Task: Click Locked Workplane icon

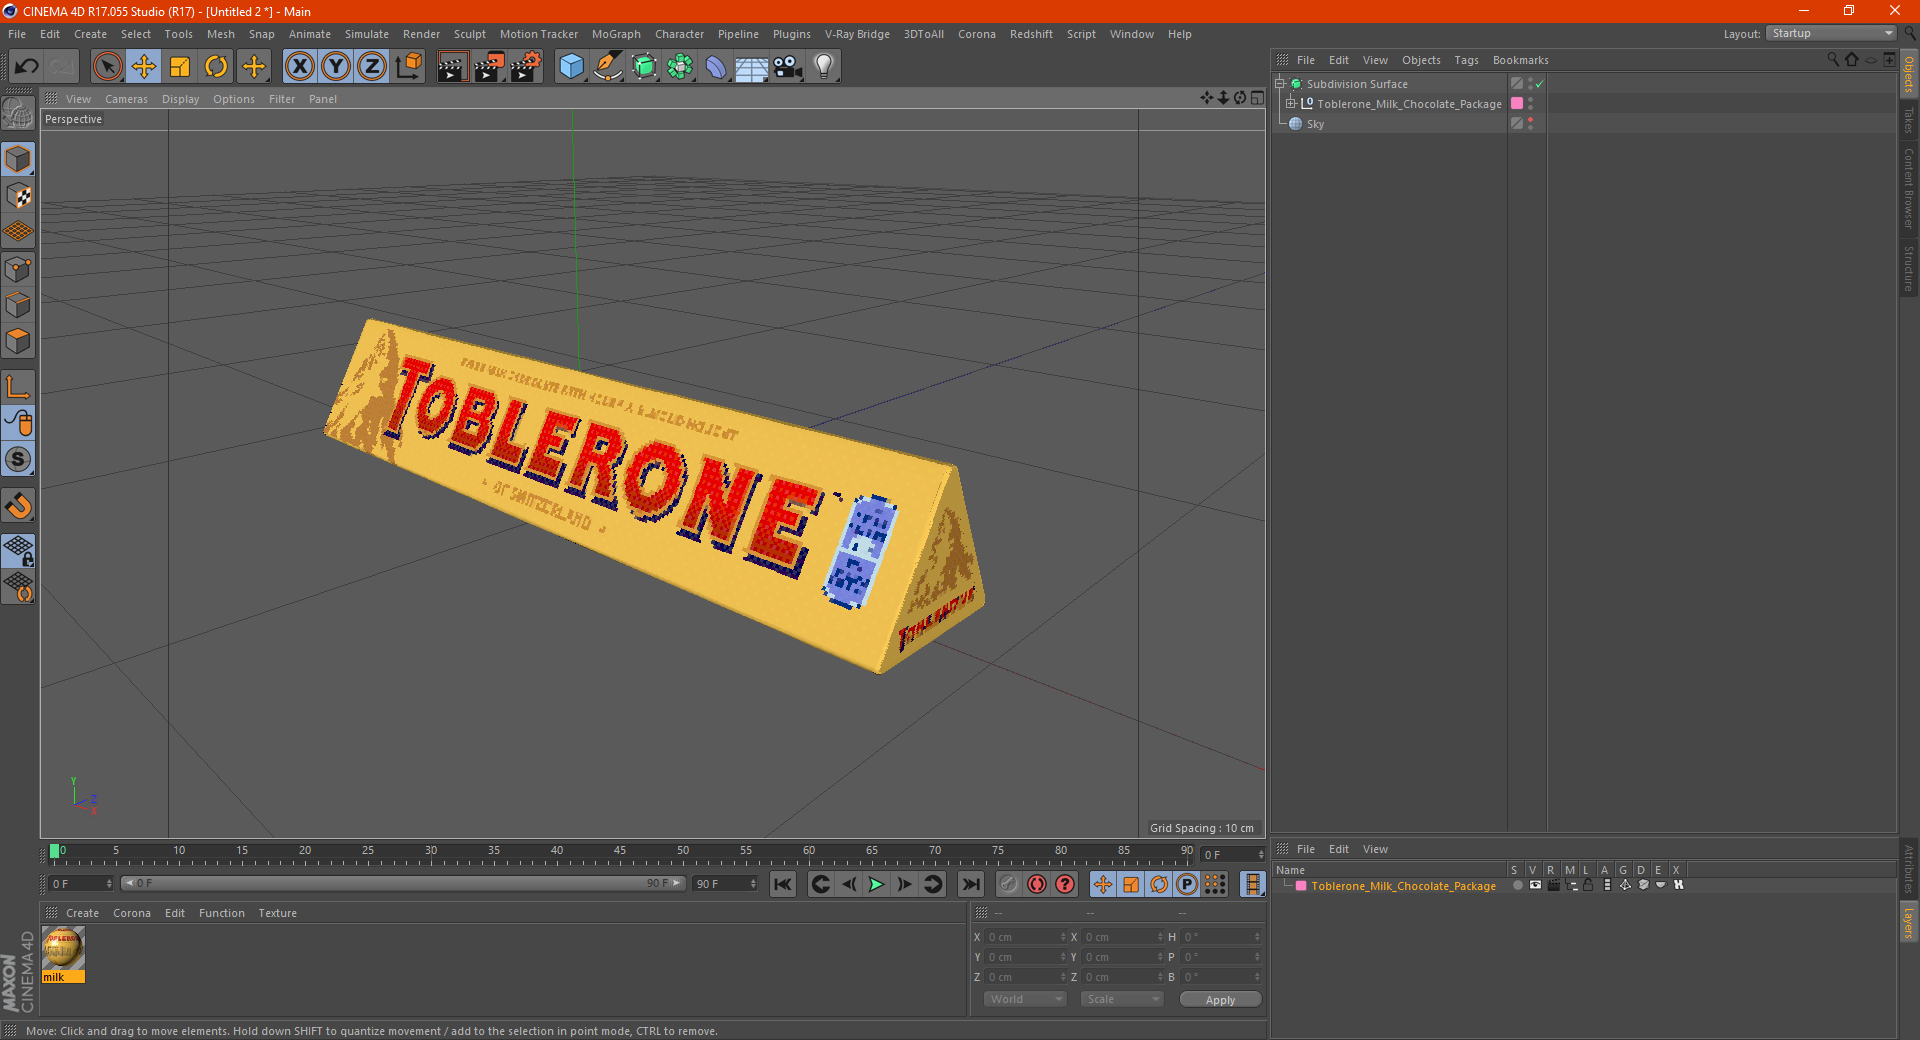Action: point(18,550)
